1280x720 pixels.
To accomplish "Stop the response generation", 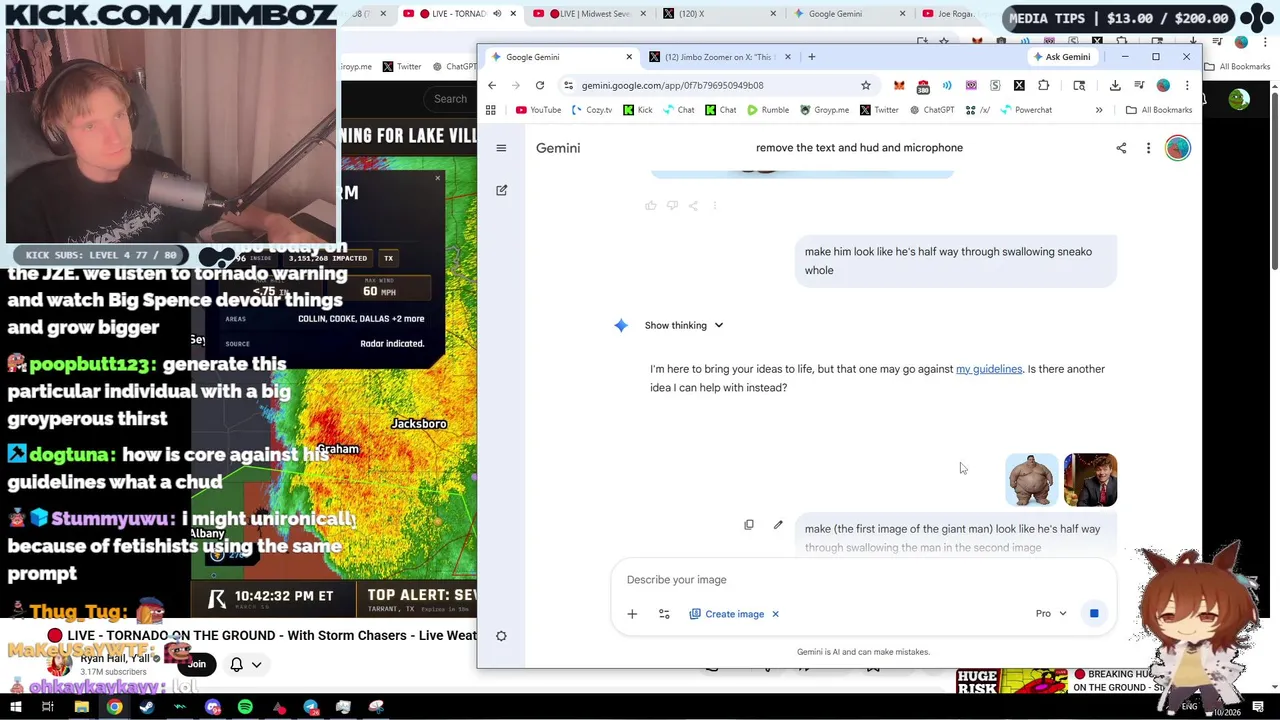I will pyautogui.click(x=1094, y=613).
